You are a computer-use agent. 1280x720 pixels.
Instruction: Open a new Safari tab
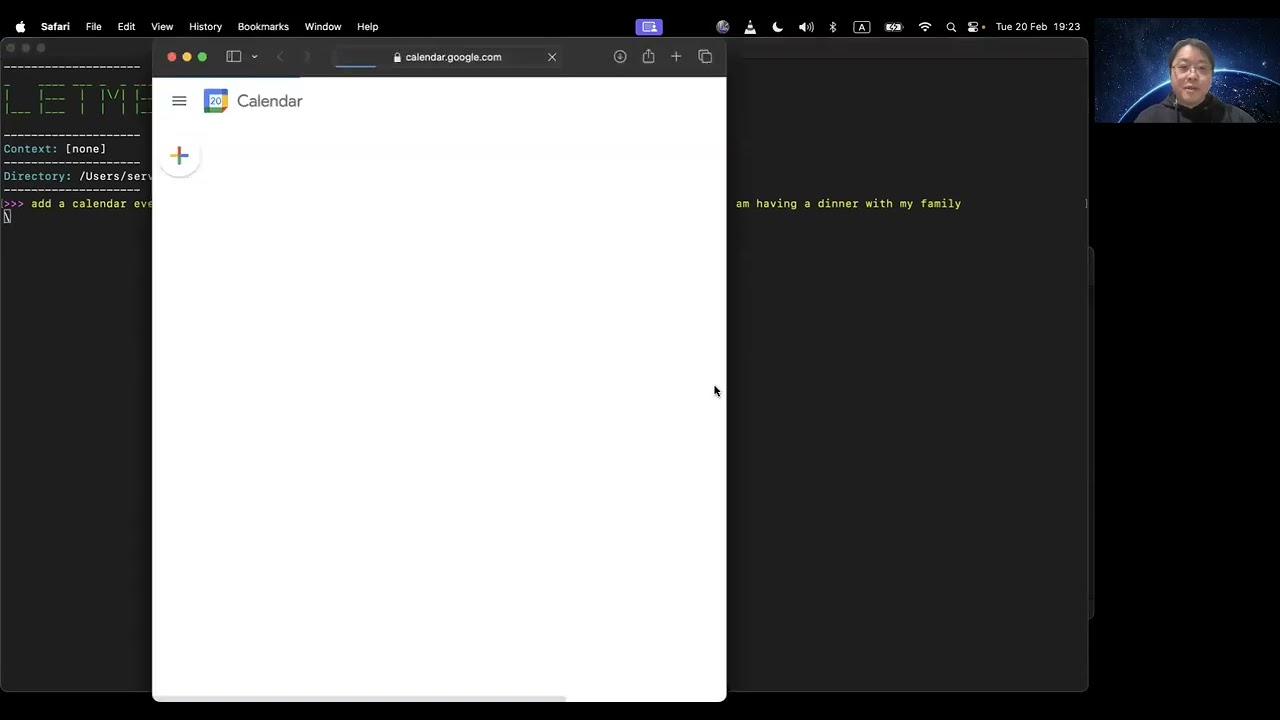(676, 57)
